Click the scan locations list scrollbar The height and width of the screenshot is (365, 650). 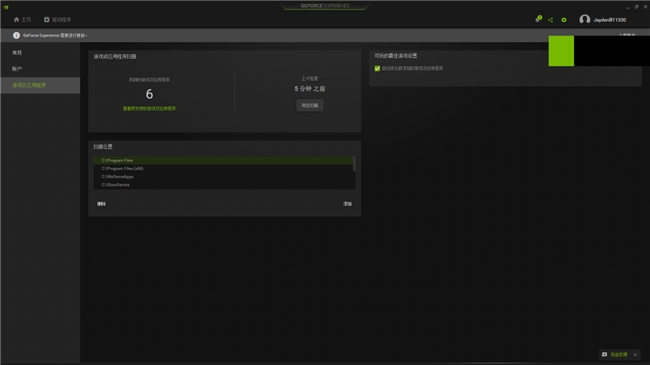(x=354, y=164)
